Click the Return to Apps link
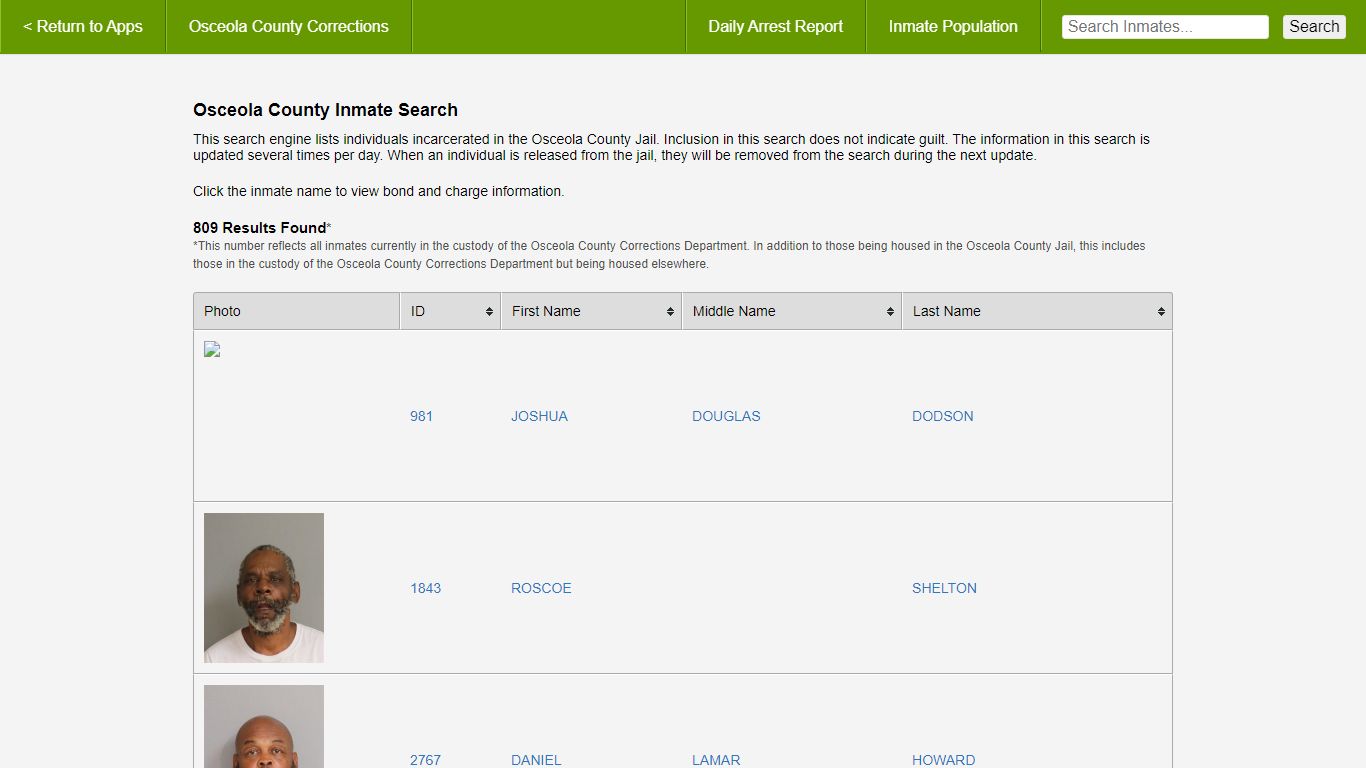1366x768 pixels. 83,27
